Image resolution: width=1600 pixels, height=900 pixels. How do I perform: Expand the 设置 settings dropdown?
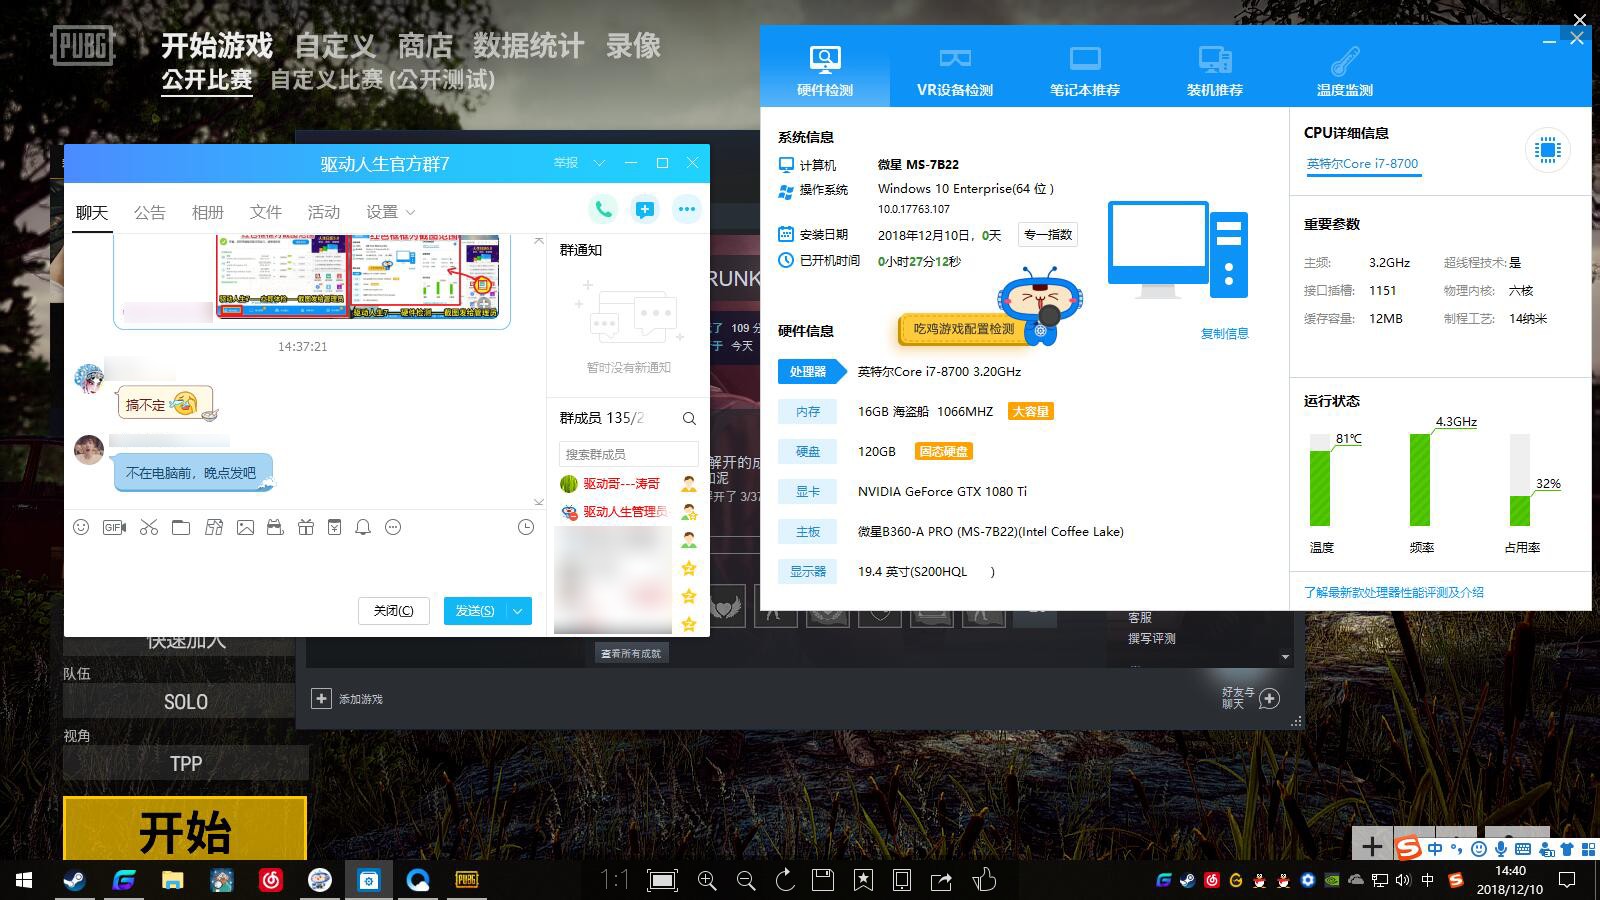391,212
